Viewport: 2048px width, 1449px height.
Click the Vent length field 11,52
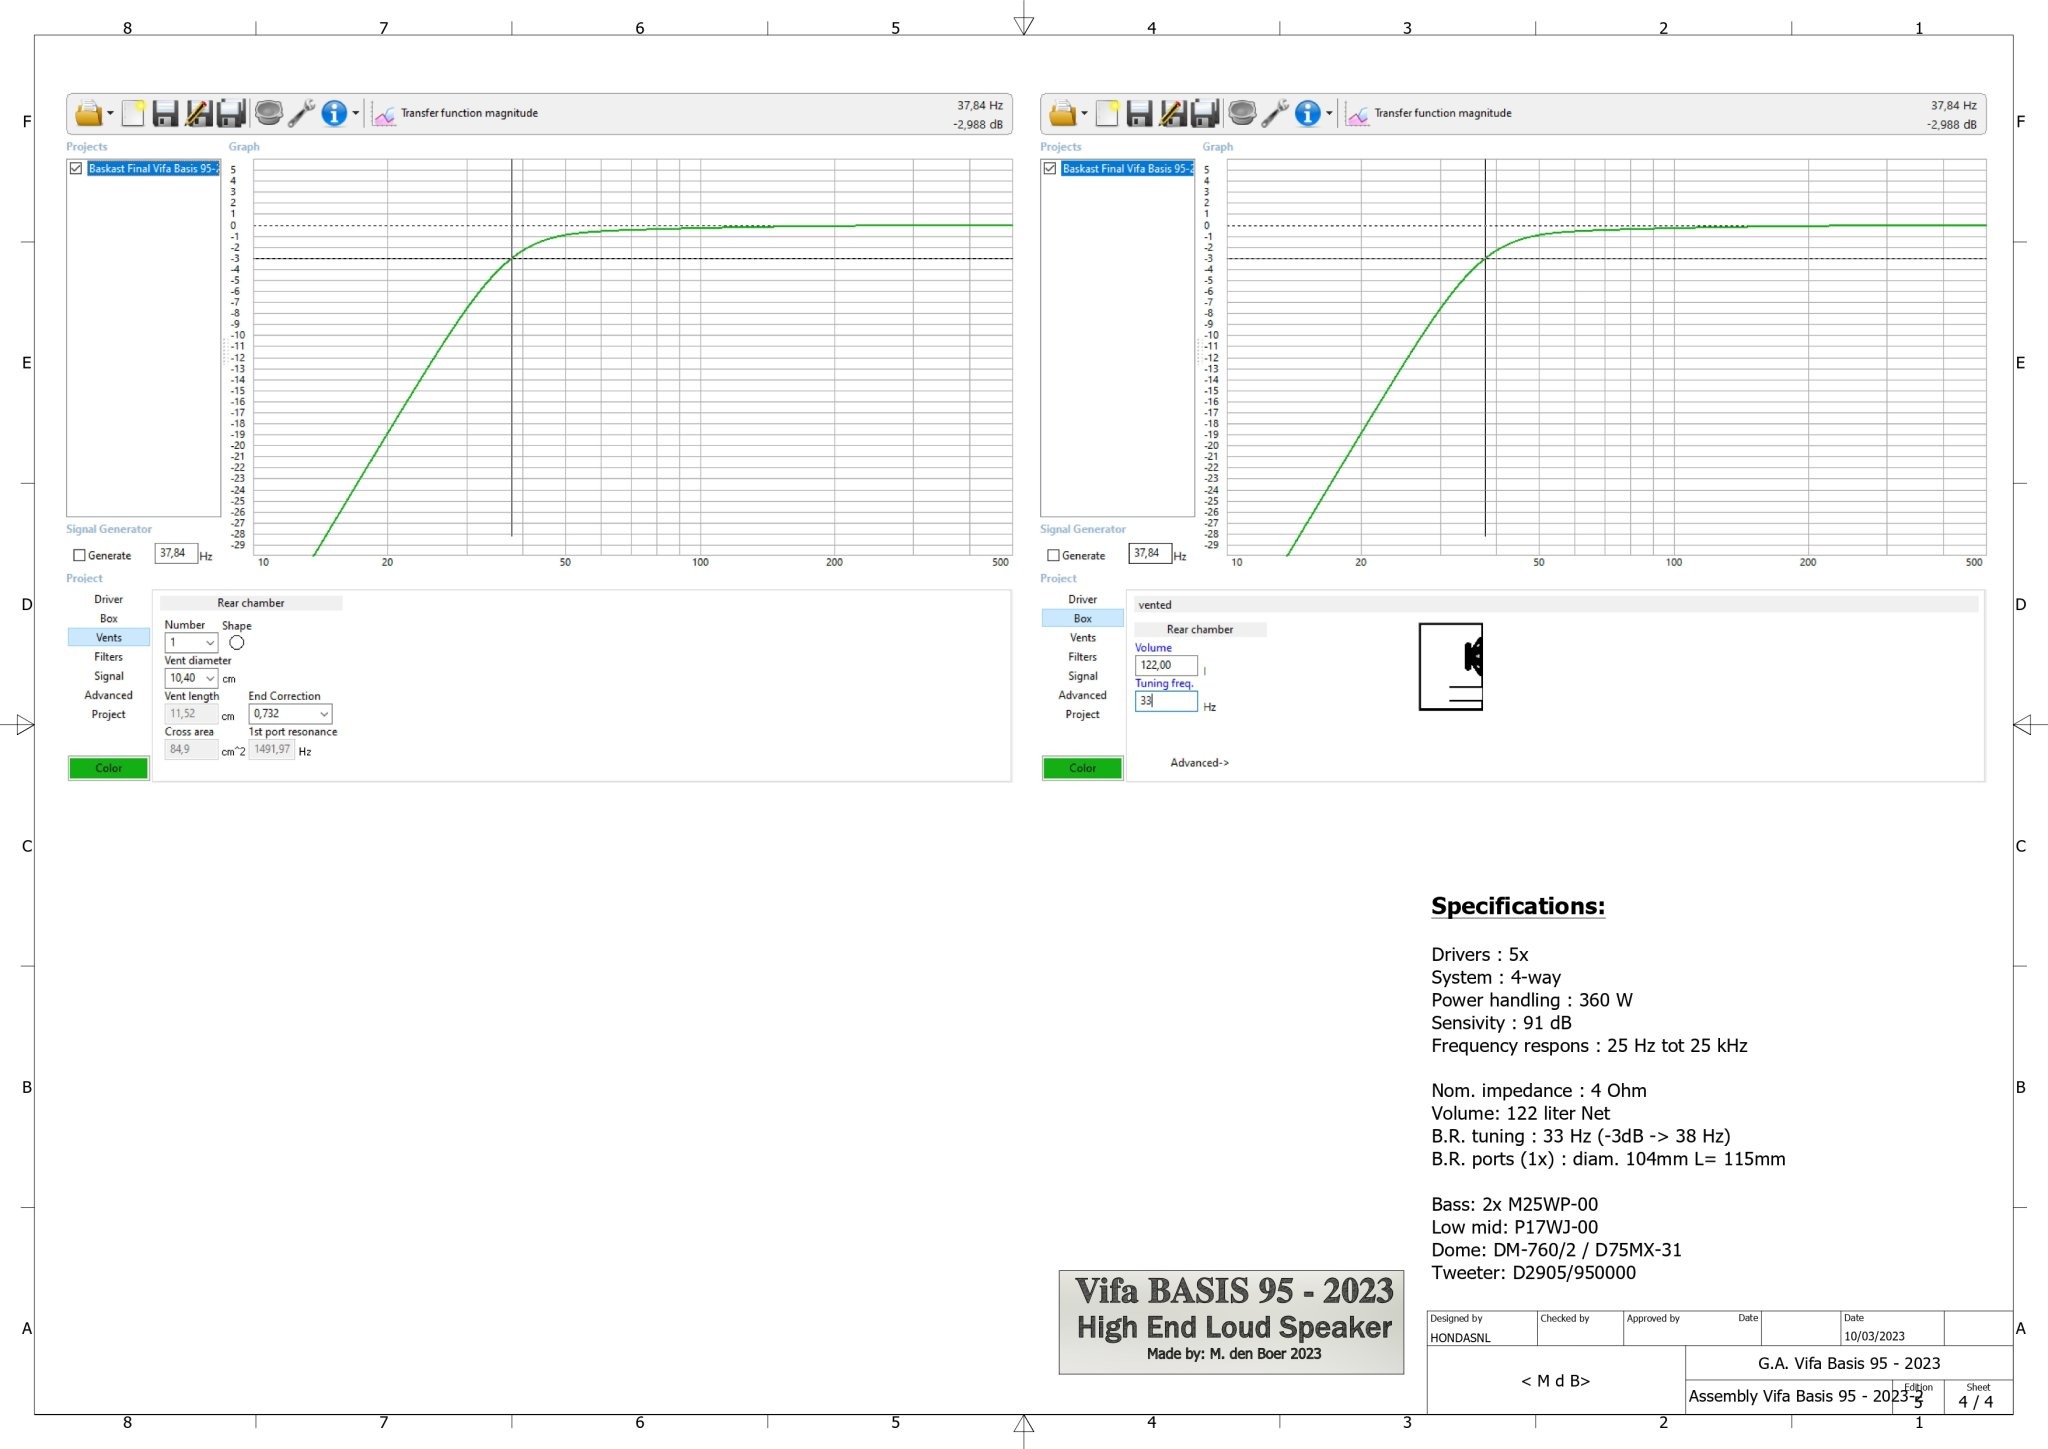point(191,714)
